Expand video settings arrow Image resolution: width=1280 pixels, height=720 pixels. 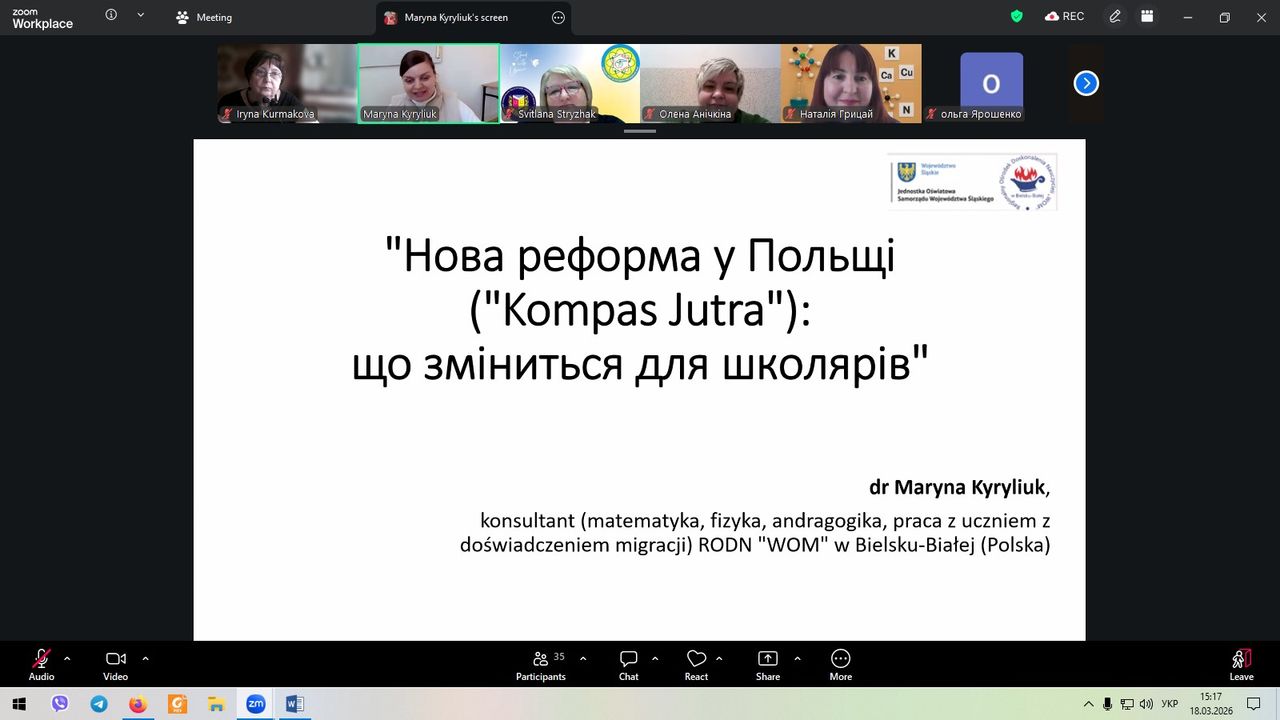(145, 658)
